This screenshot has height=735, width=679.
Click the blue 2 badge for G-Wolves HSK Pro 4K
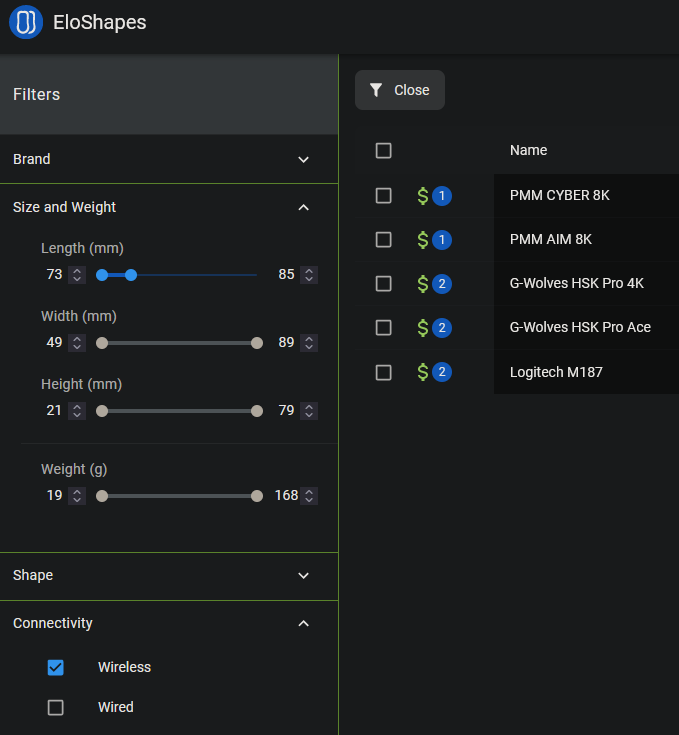click(x=442, y=284)
